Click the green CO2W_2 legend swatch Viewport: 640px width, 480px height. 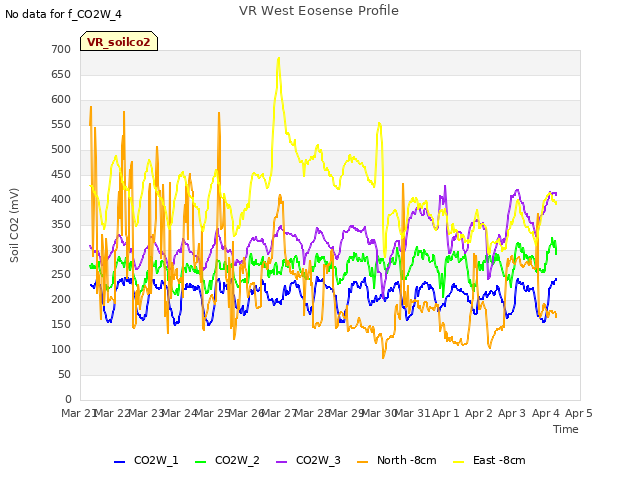tap(200, 462)
